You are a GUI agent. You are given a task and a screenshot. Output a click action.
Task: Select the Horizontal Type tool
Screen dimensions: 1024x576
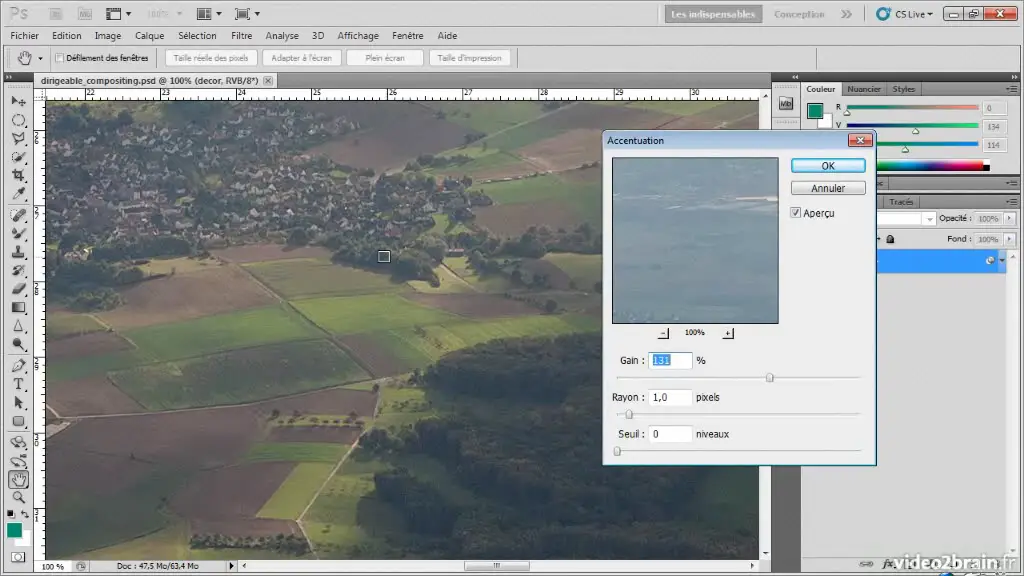tap(18, 384)
